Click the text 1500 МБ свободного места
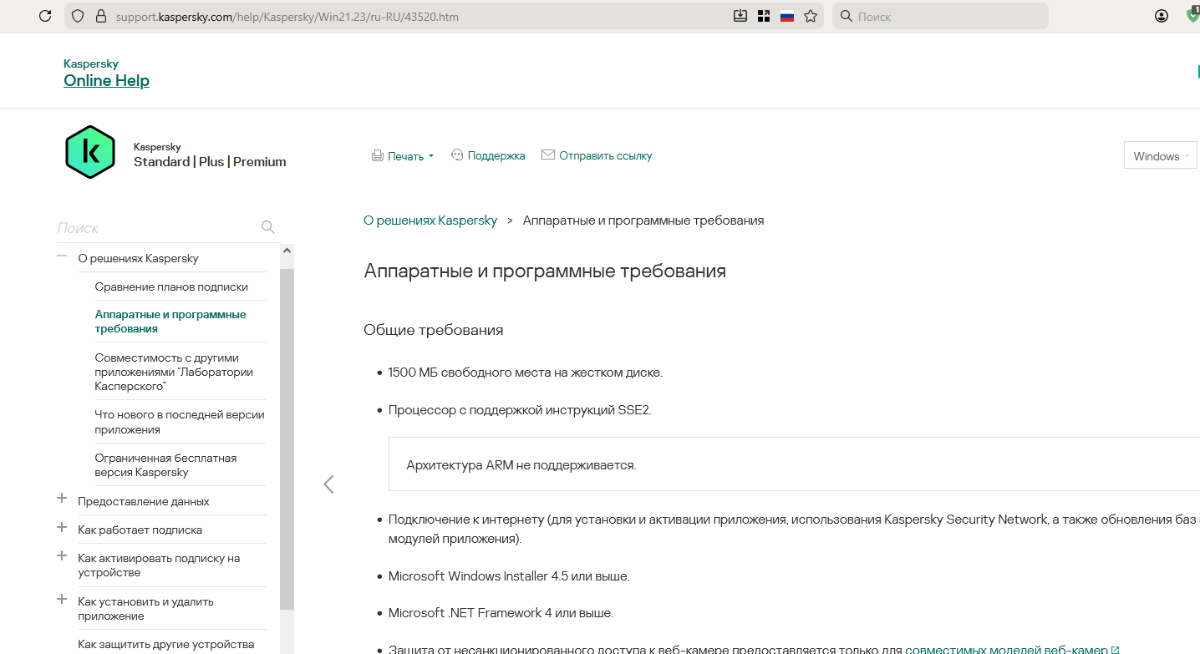1200x654 pixels. click(525, 372)
